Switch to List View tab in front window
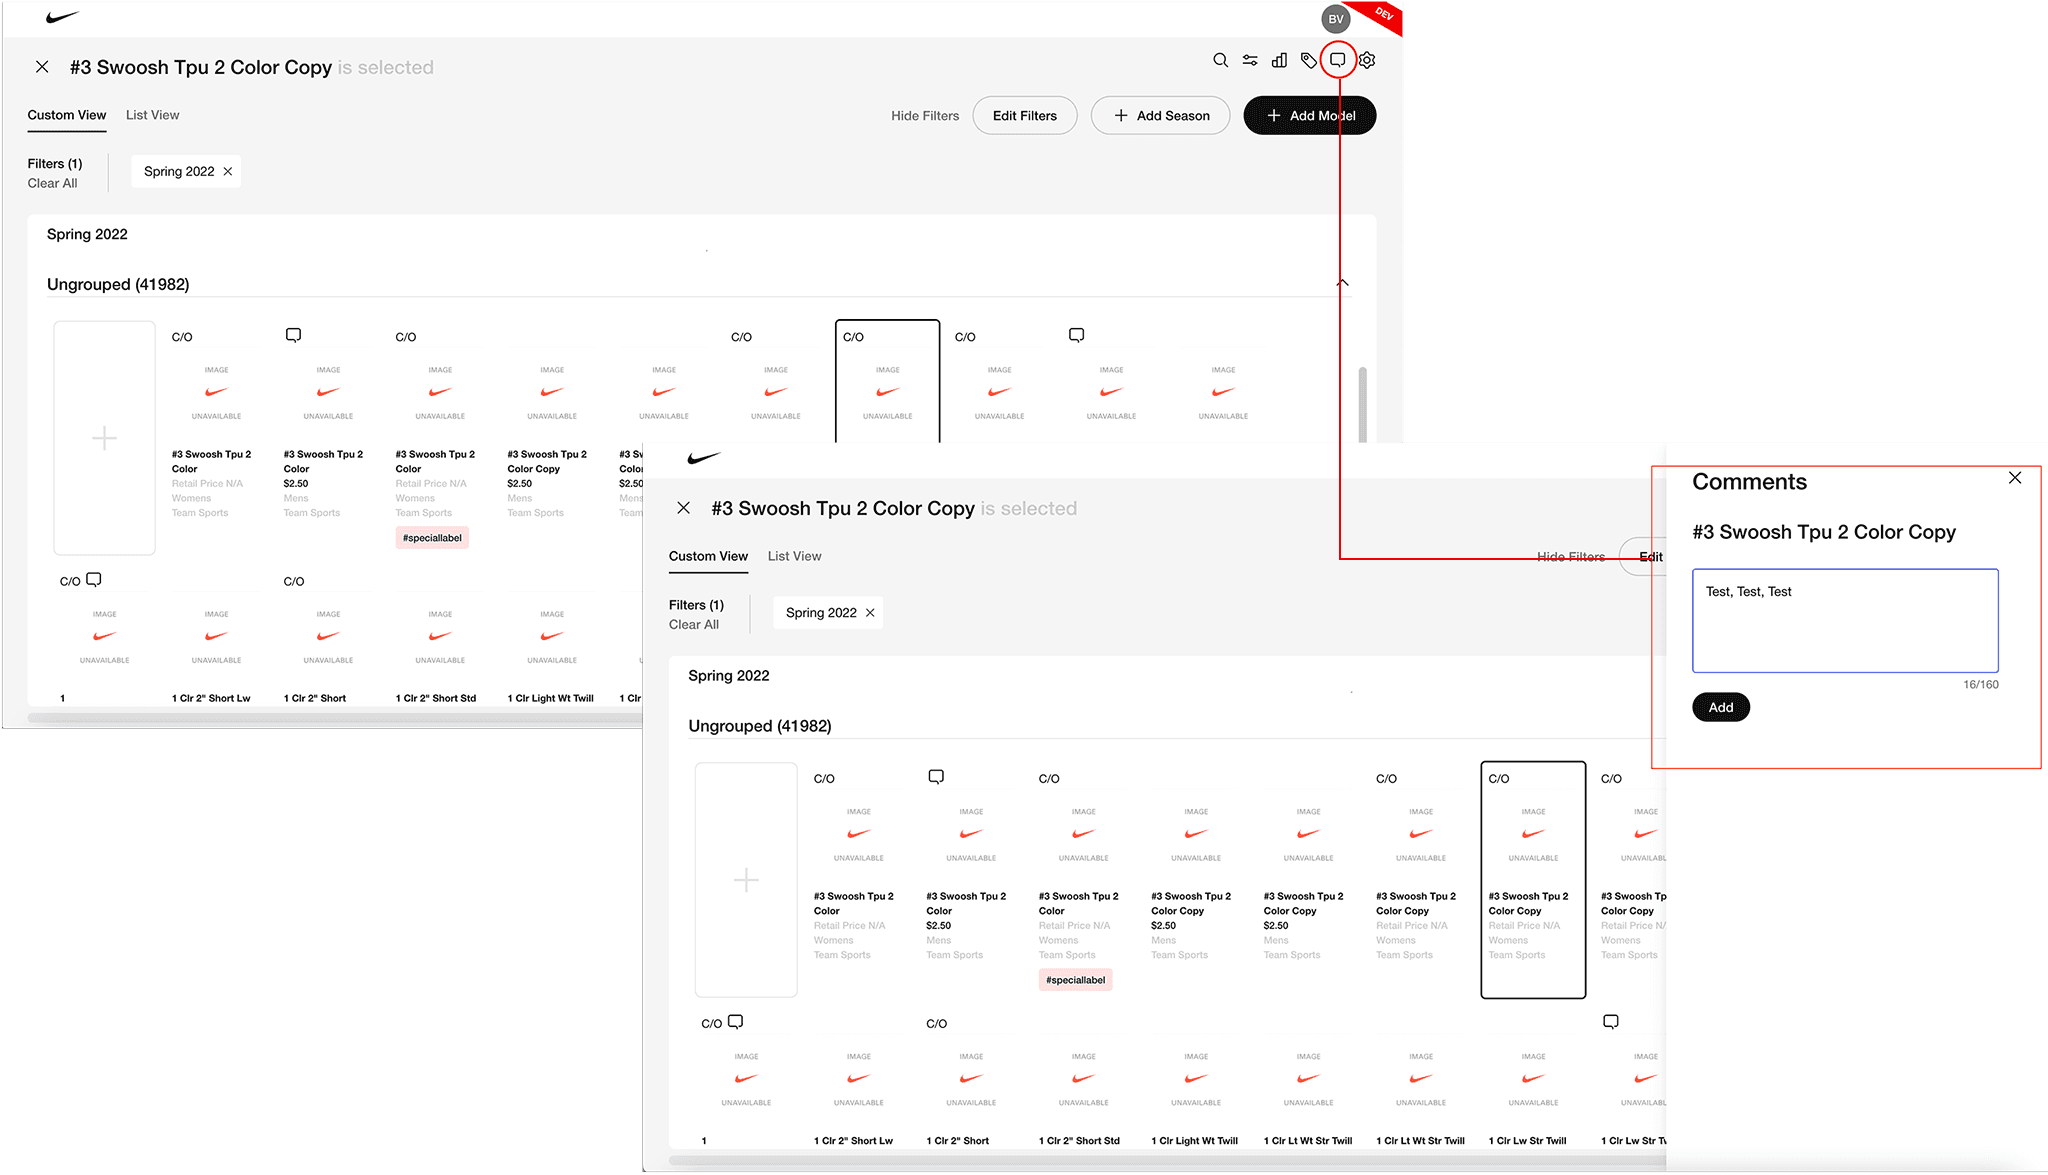2048x1175 pixels. point(794,556)
